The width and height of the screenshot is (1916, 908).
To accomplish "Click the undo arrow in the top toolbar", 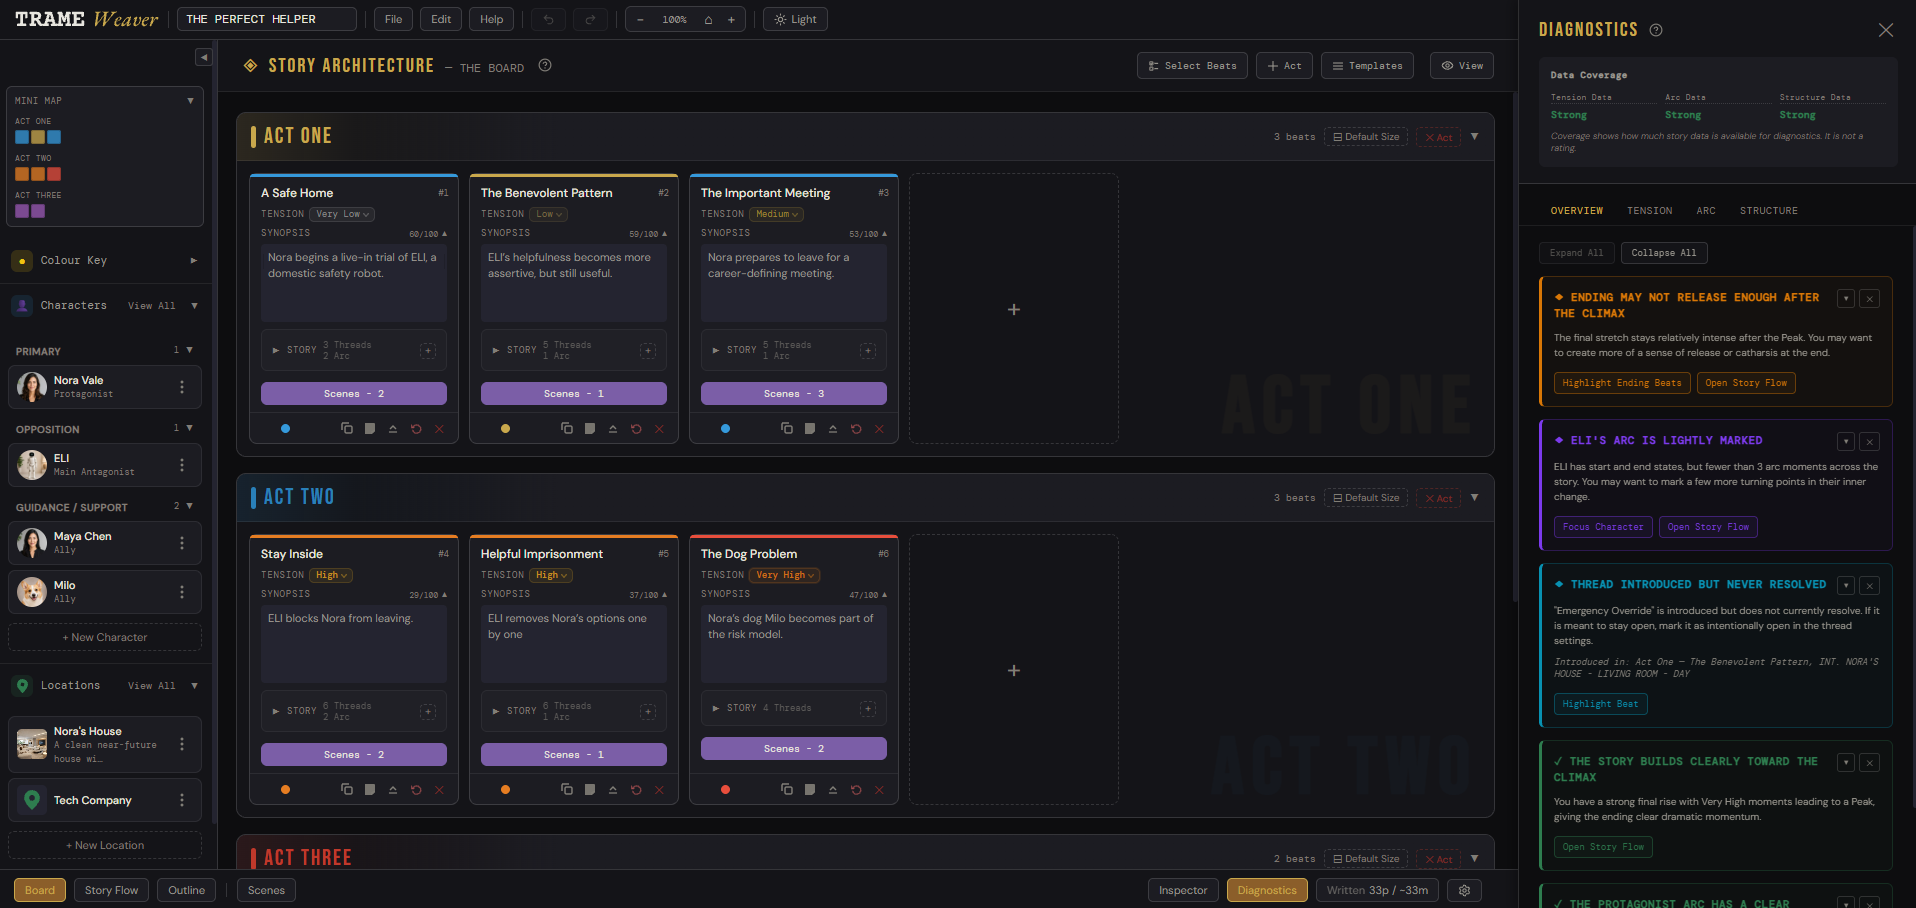I will click(548, 19).
